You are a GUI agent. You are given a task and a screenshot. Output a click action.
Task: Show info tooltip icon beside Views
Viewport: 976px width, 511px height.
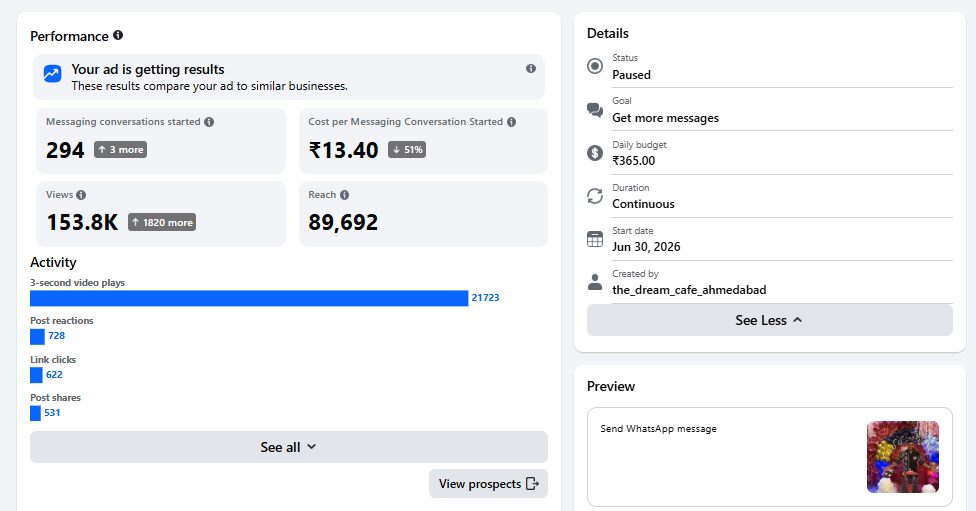pyautogui.click(x=81, y=195)
